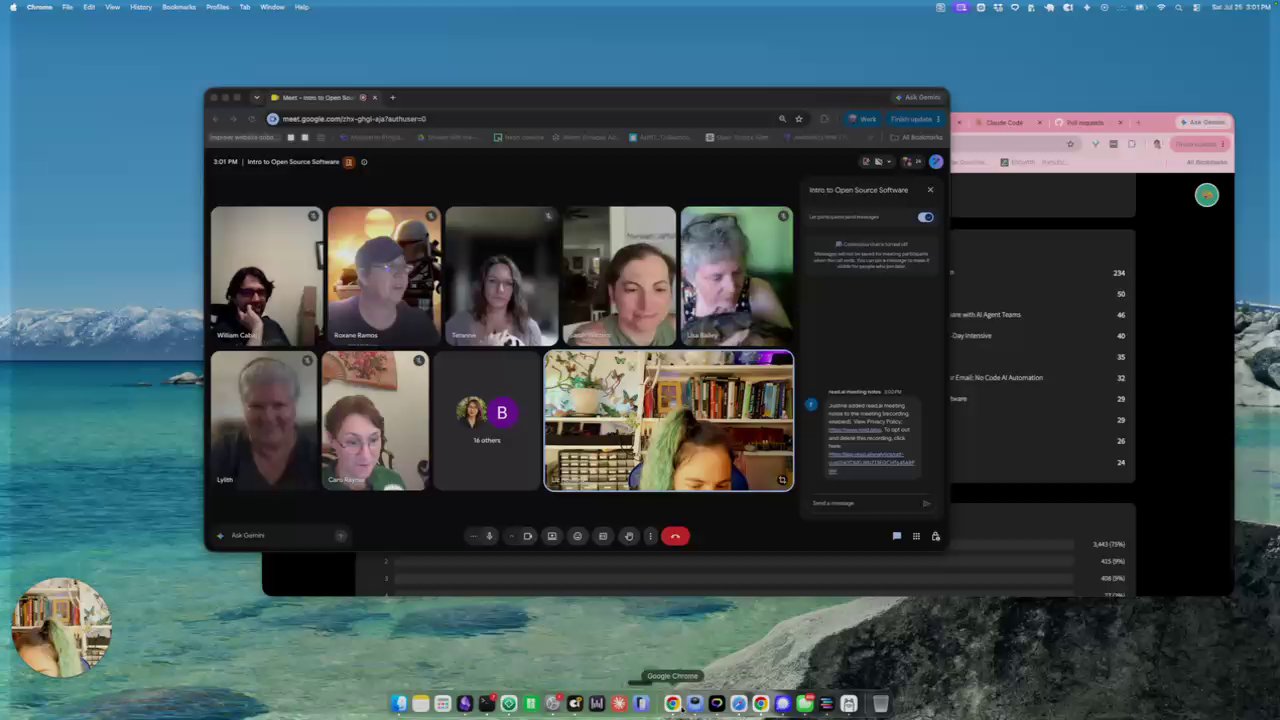
Task: Turn off the camera in Meet
Action: click(528, 536)
